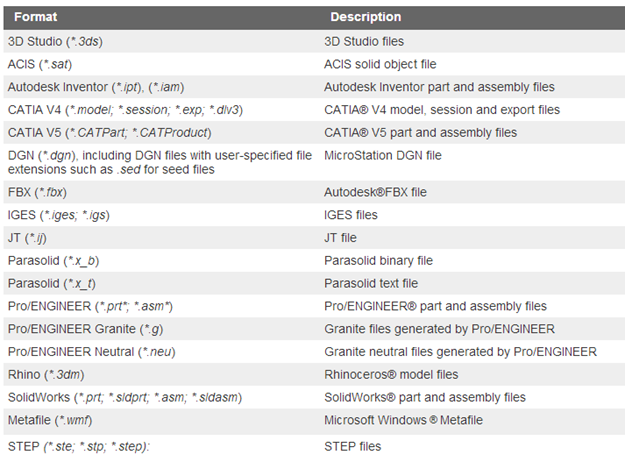This screenshot has width=625, height=462.
Task: Click the Parasolid binary file description
Action: point(378,260)
